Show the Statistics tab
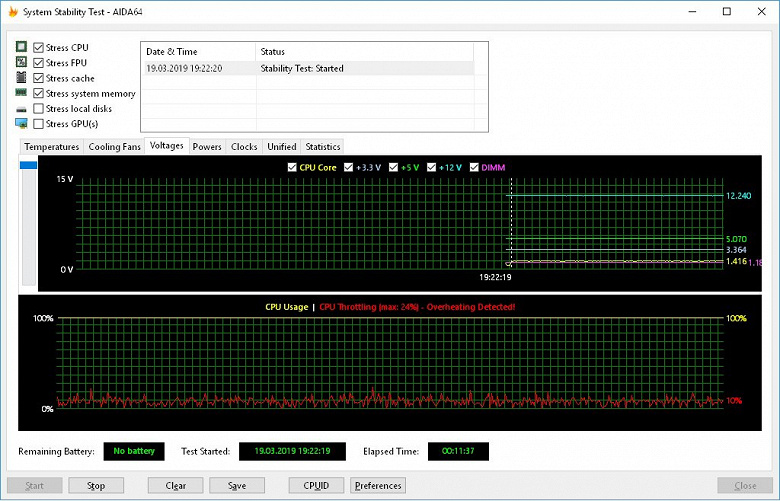Screen dimensions: 780x501 point(323,147)
